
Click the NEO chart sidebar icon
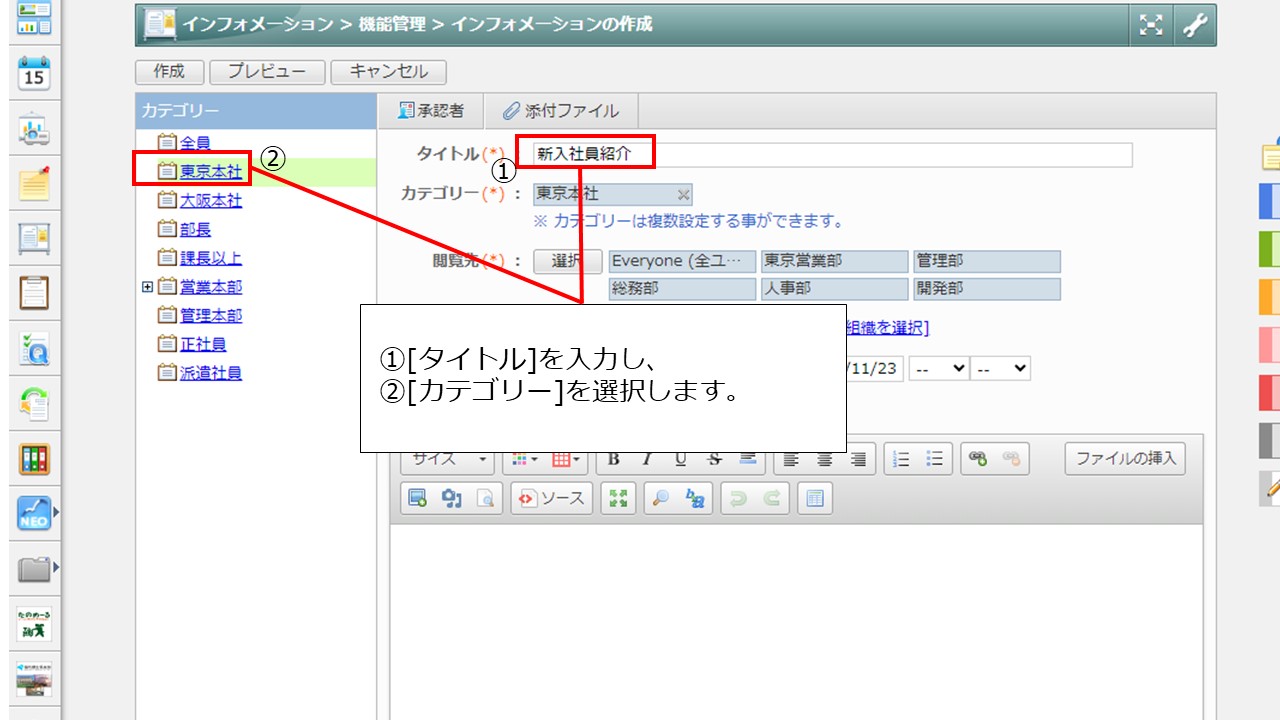point(34,513)
